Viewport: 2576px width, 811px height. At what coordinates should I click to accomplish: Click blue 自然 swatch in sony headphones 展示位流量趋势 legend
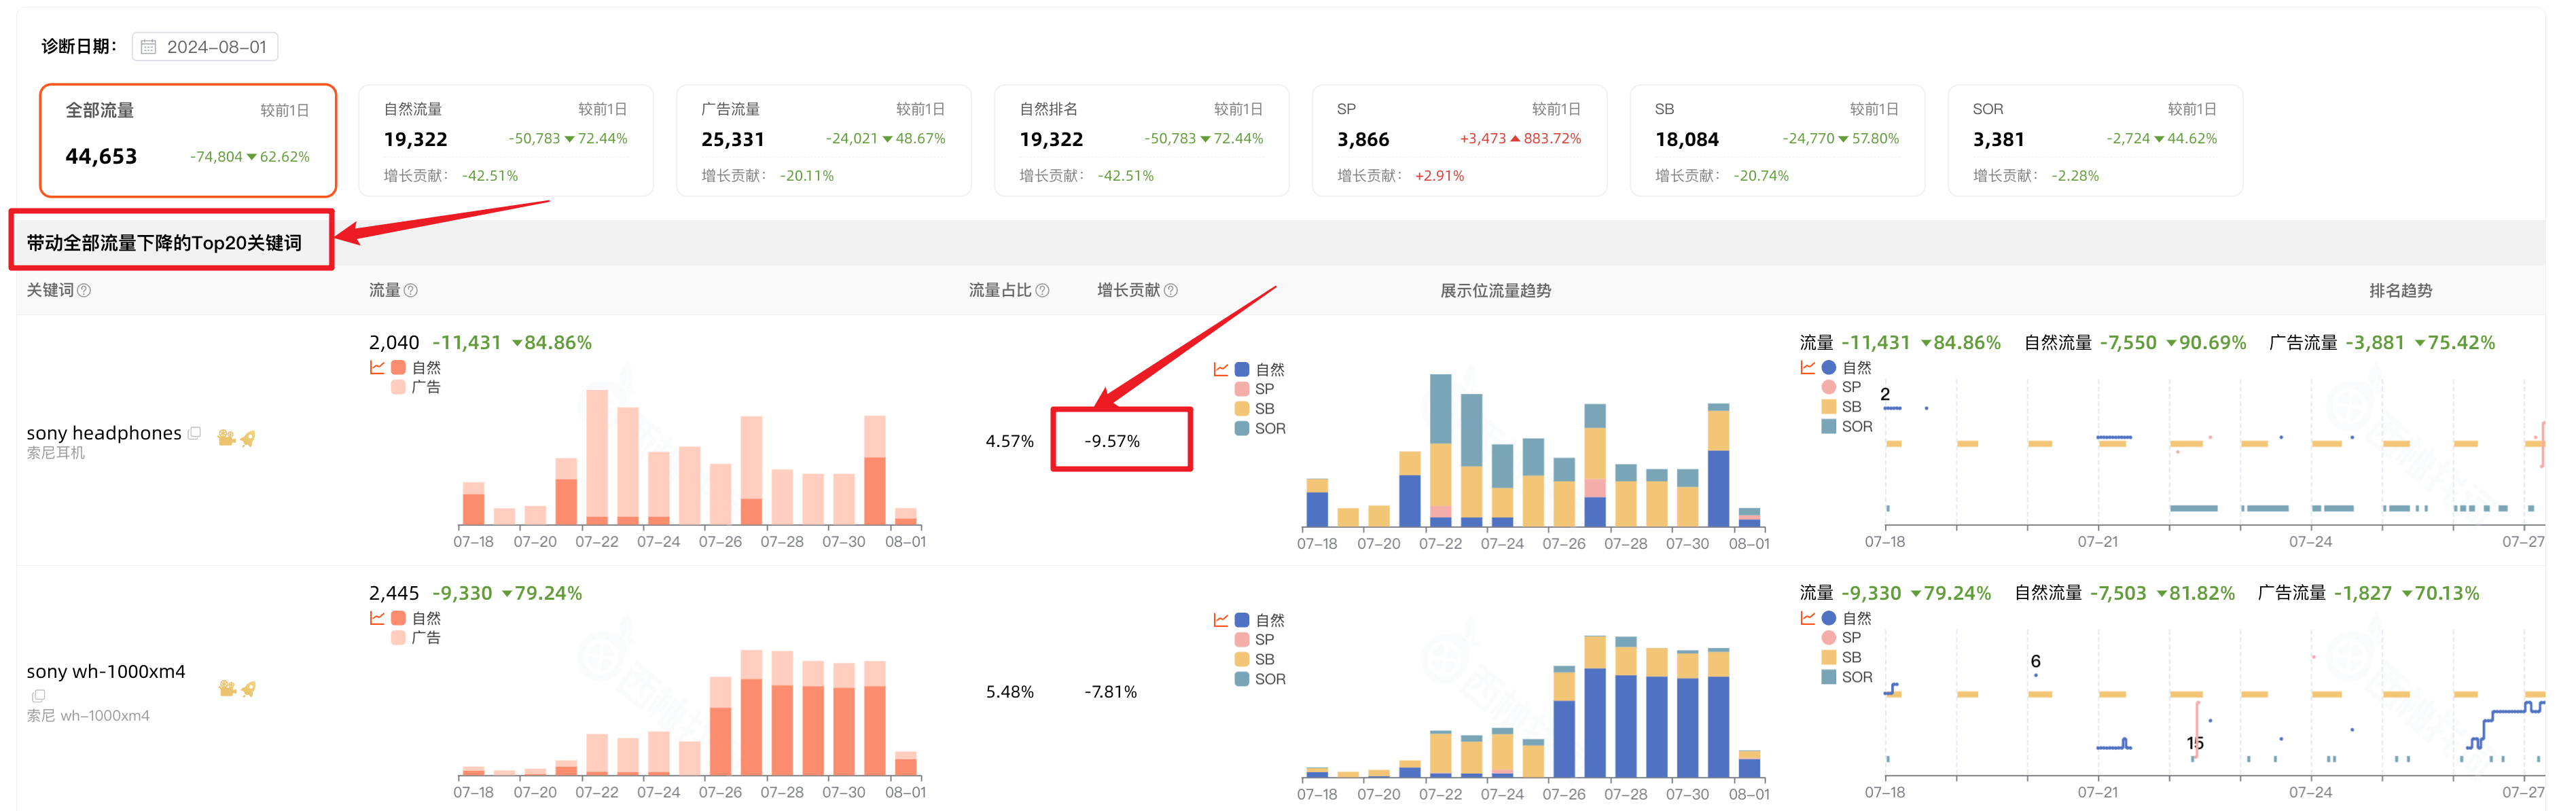(1242, 369)
